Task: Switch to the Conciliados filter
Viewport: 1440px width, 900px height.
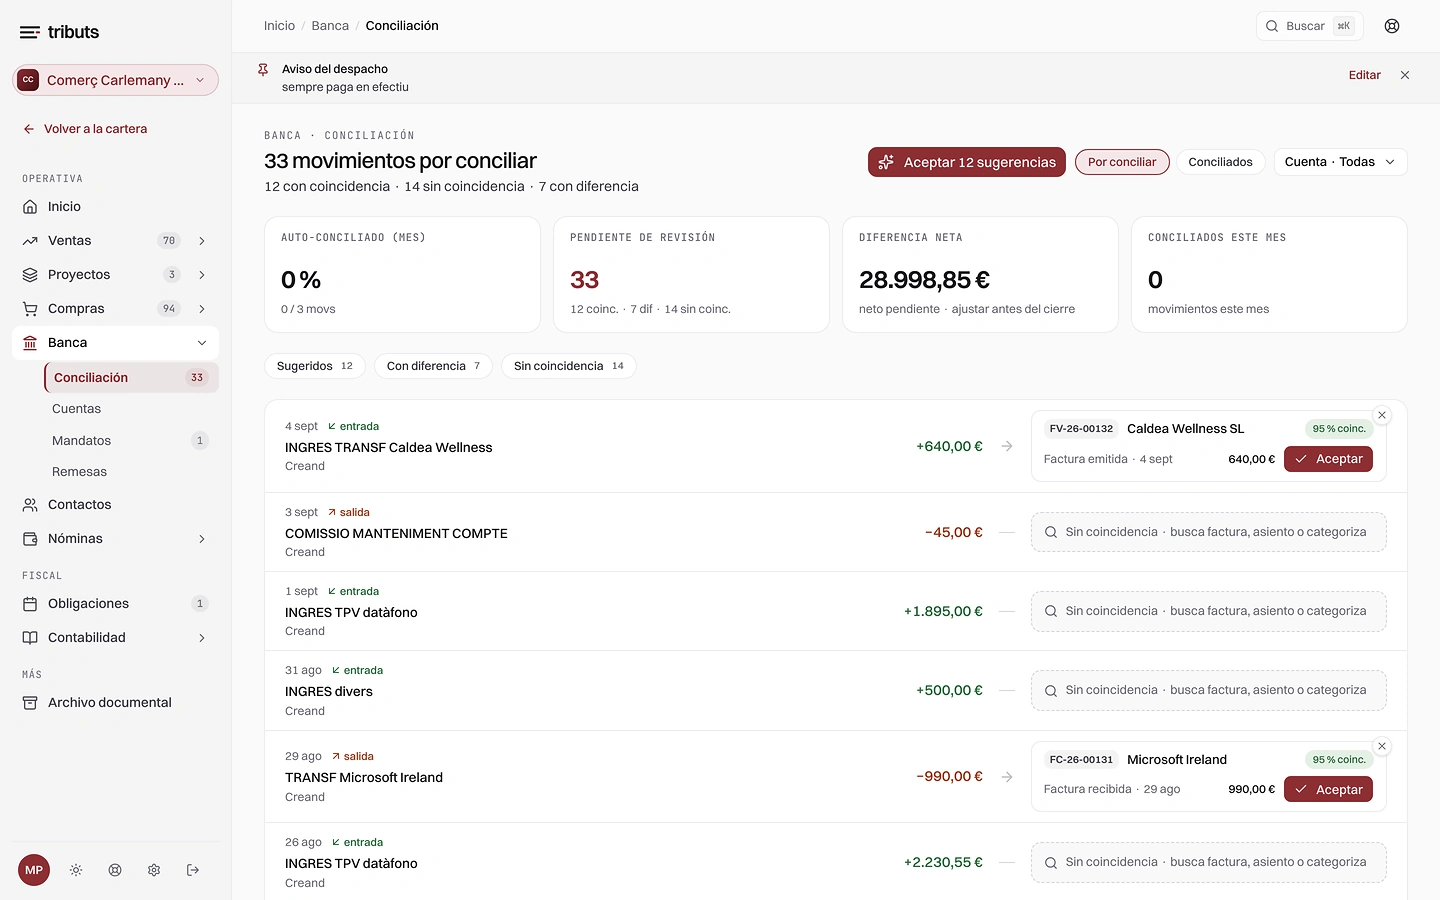Action: pos(1220,162)
